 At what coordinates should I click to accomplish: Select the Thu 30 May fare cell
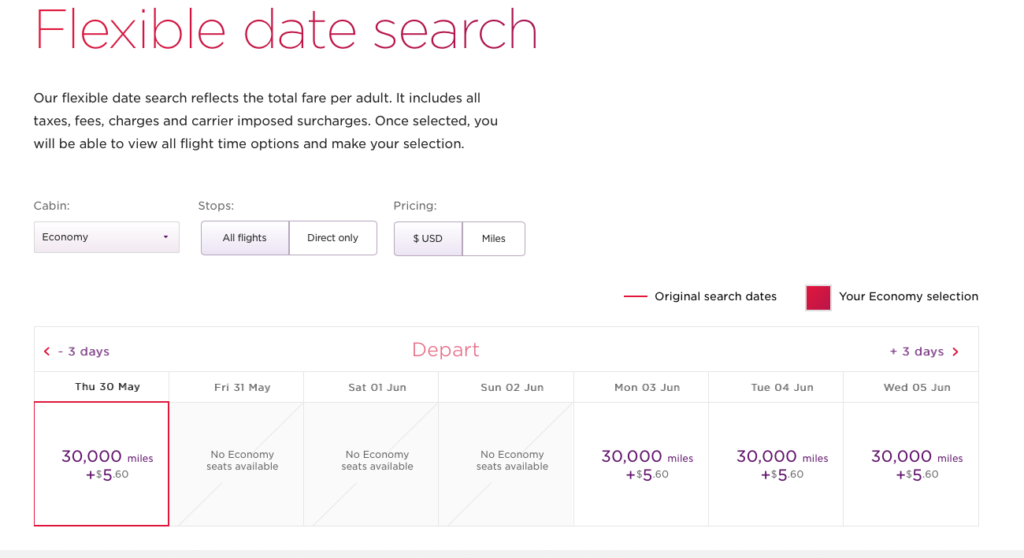tap(101, 464)
